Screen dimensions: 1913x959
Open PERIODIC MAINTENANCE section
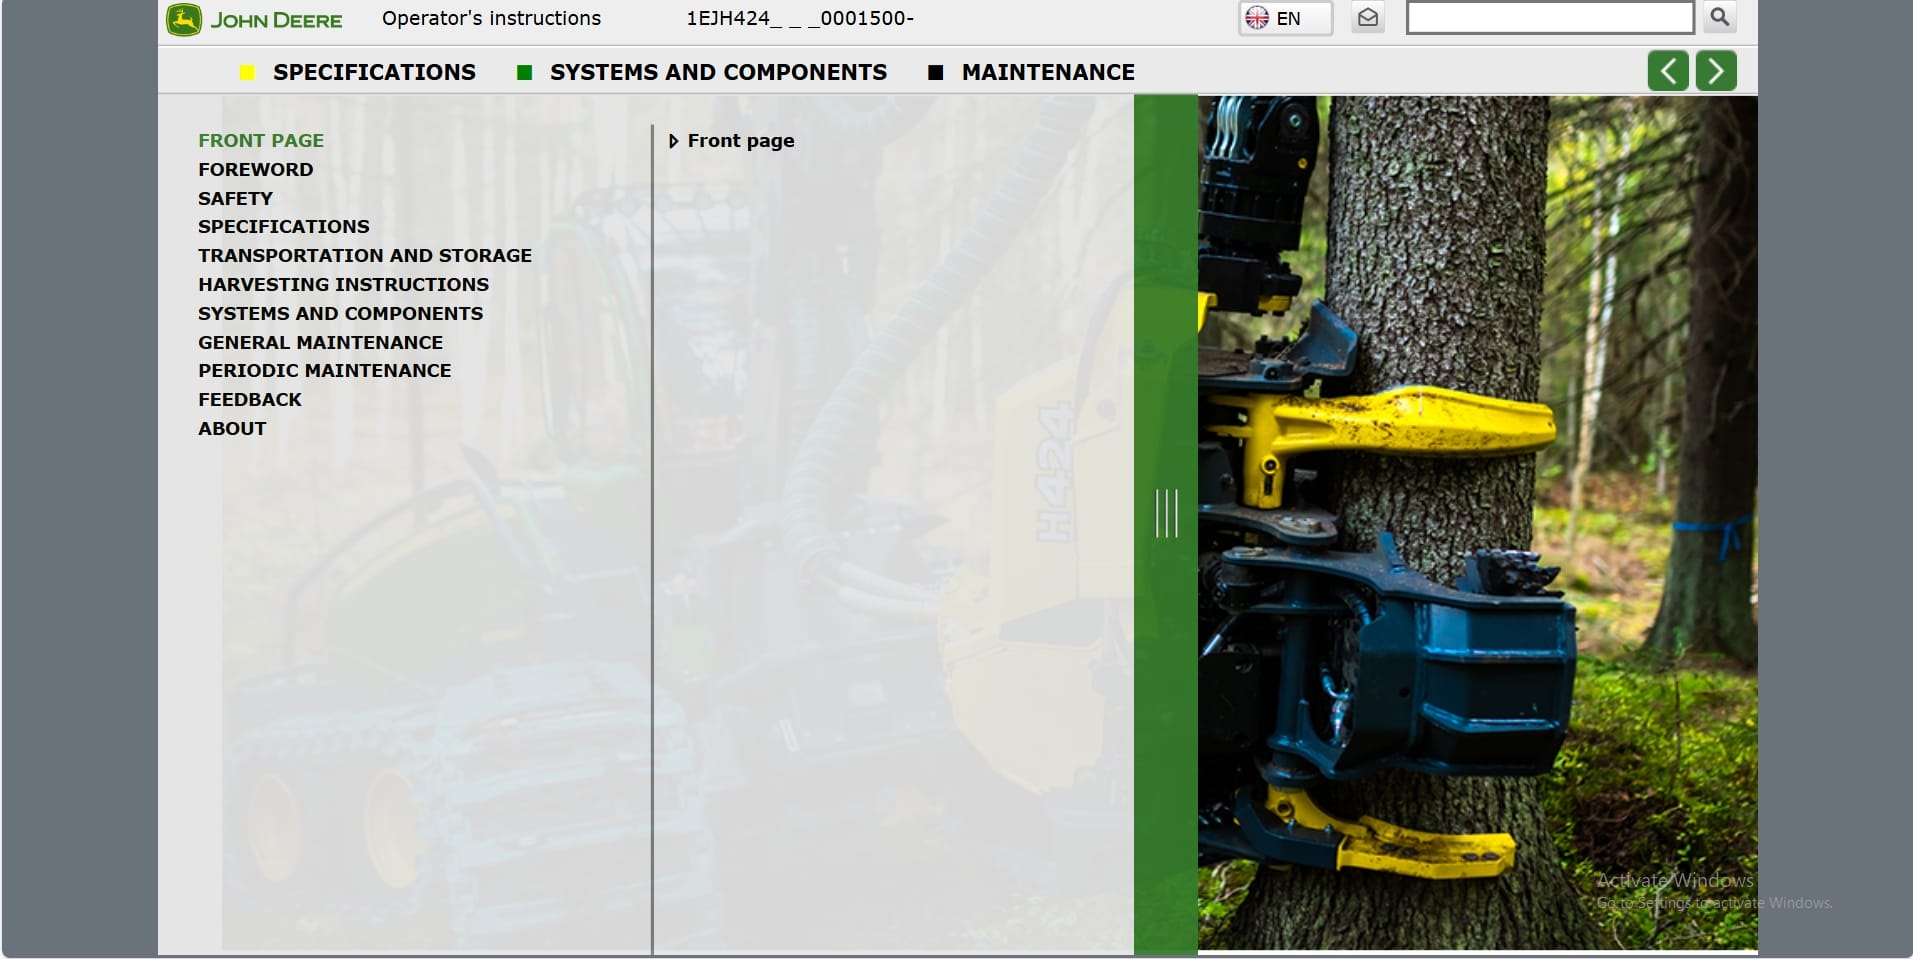tap(325, 371)
